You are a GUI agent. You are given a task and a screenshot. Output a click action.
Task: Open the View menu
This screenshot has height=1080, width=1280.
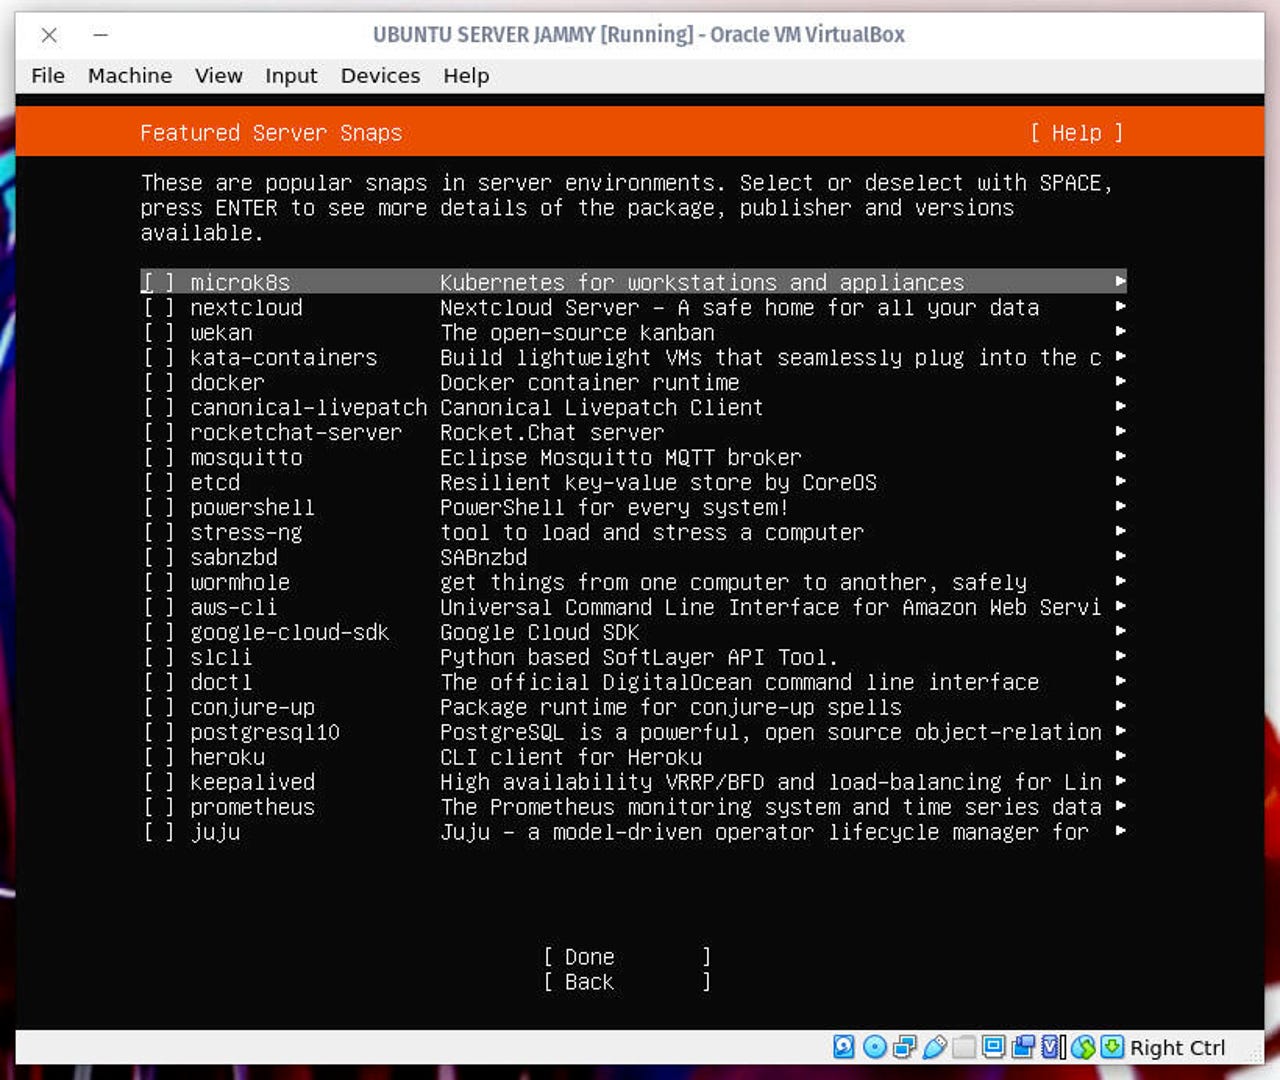click(219, 76)
